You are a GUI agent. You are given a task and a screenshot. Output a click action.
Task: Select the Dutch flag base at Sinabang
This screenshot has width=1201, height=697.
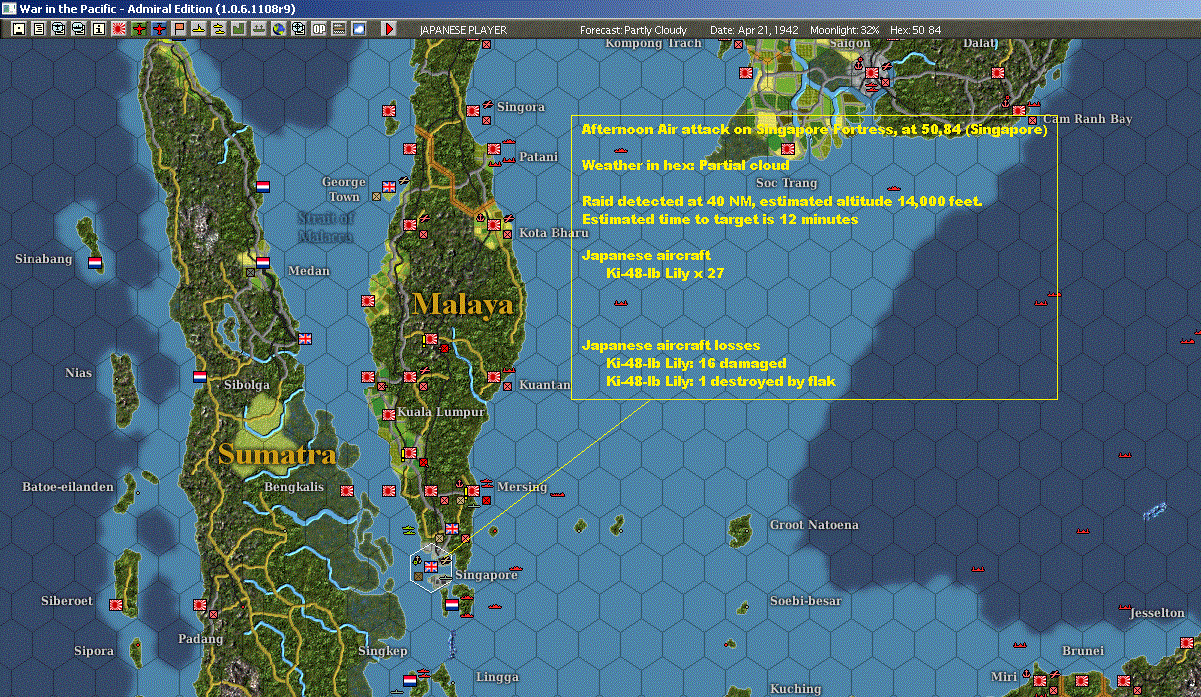pos(95,263)
